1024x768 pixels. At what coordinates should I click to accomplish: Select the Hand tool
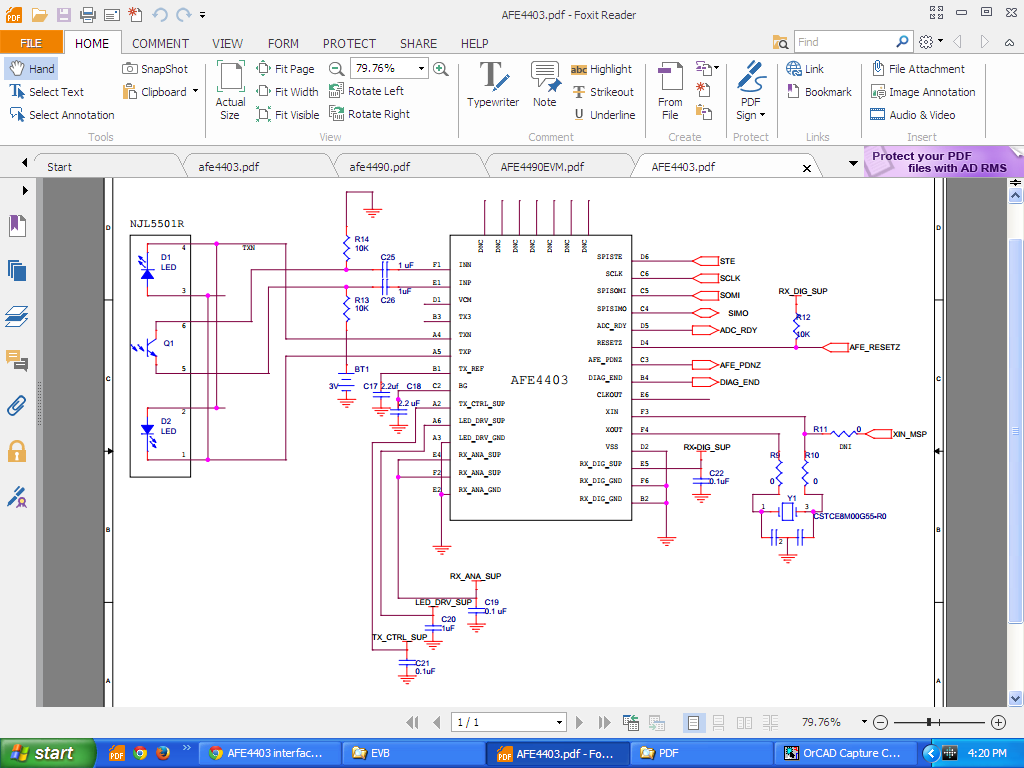(31, 69)
